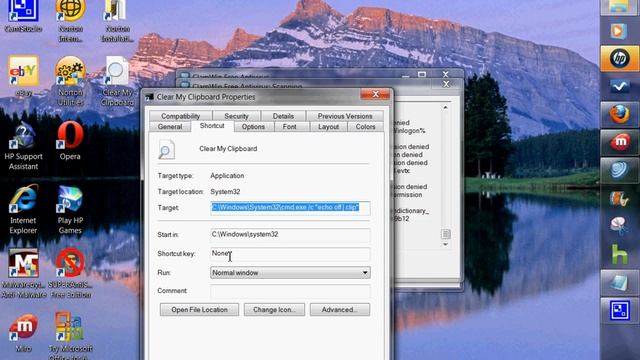The image size is (640, 360).
Task: Switch to the Colors tab
Action: coord(365,127)
